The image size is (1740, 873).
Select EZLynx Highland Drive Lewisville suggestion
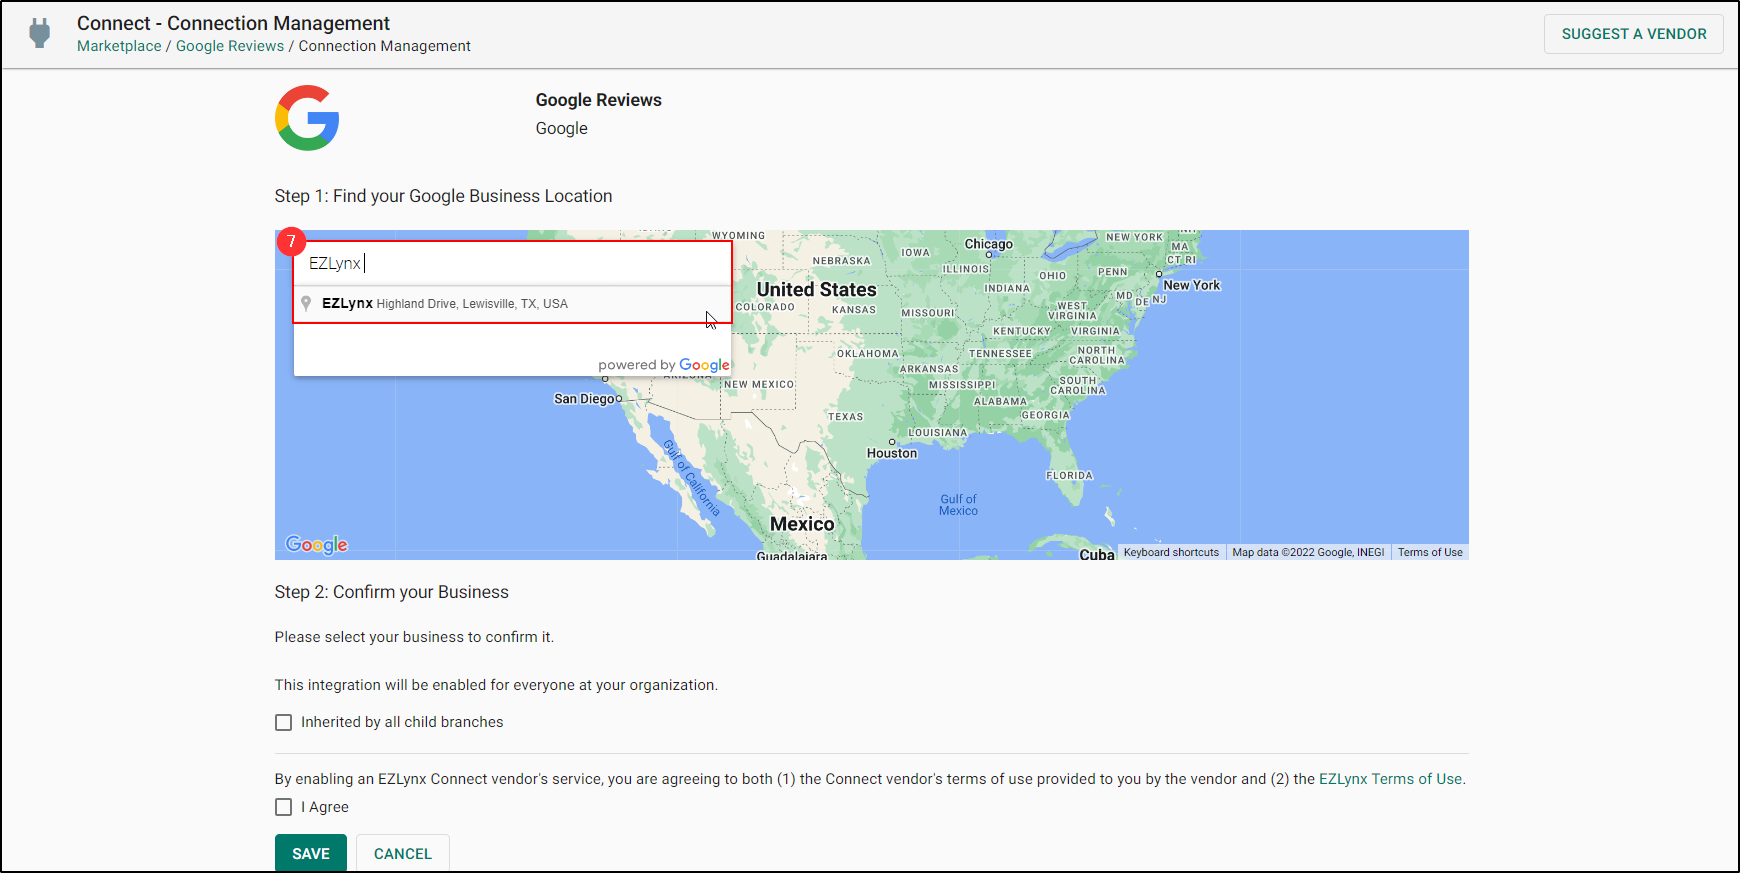pyautogui.click(x=513, y=304)
